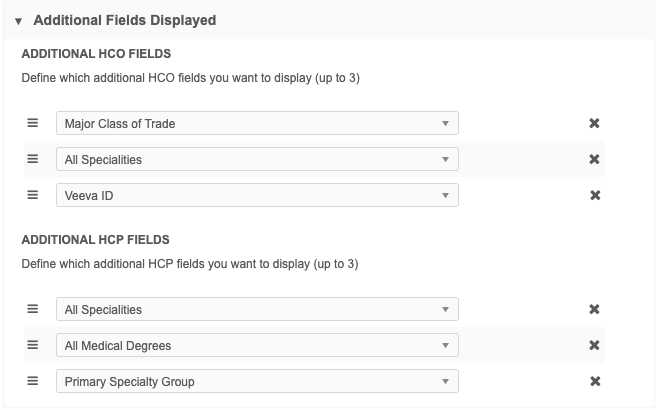Click drag handle beside HCO All Specialities
Image resolution: width=658 pixels, height=410 pixels.
coord(32,159)
